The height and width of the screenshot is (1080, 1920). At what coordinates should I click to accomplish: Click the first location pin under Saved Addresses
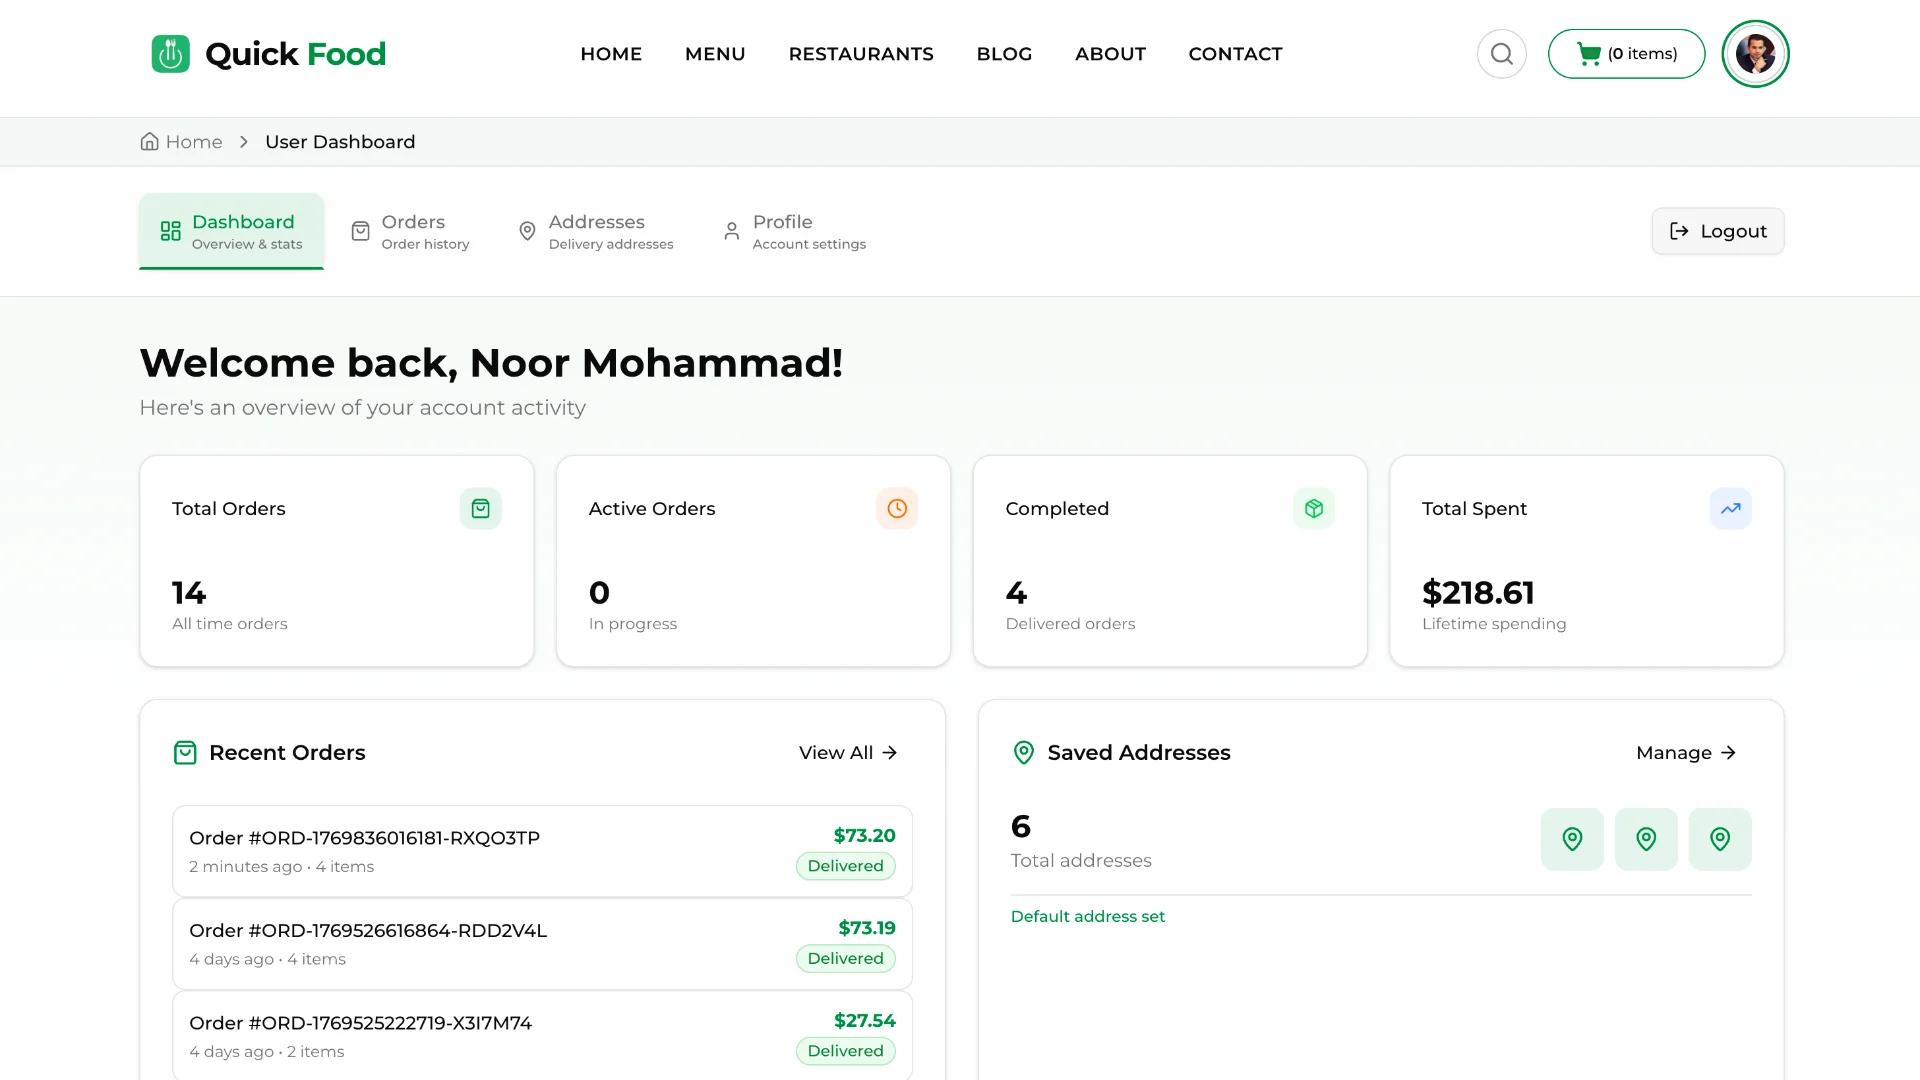[x=1572, y=839]
